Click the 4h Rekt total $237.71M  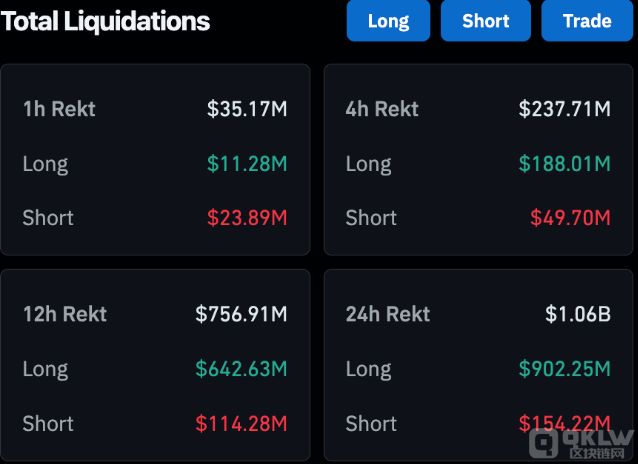(564, 109)
